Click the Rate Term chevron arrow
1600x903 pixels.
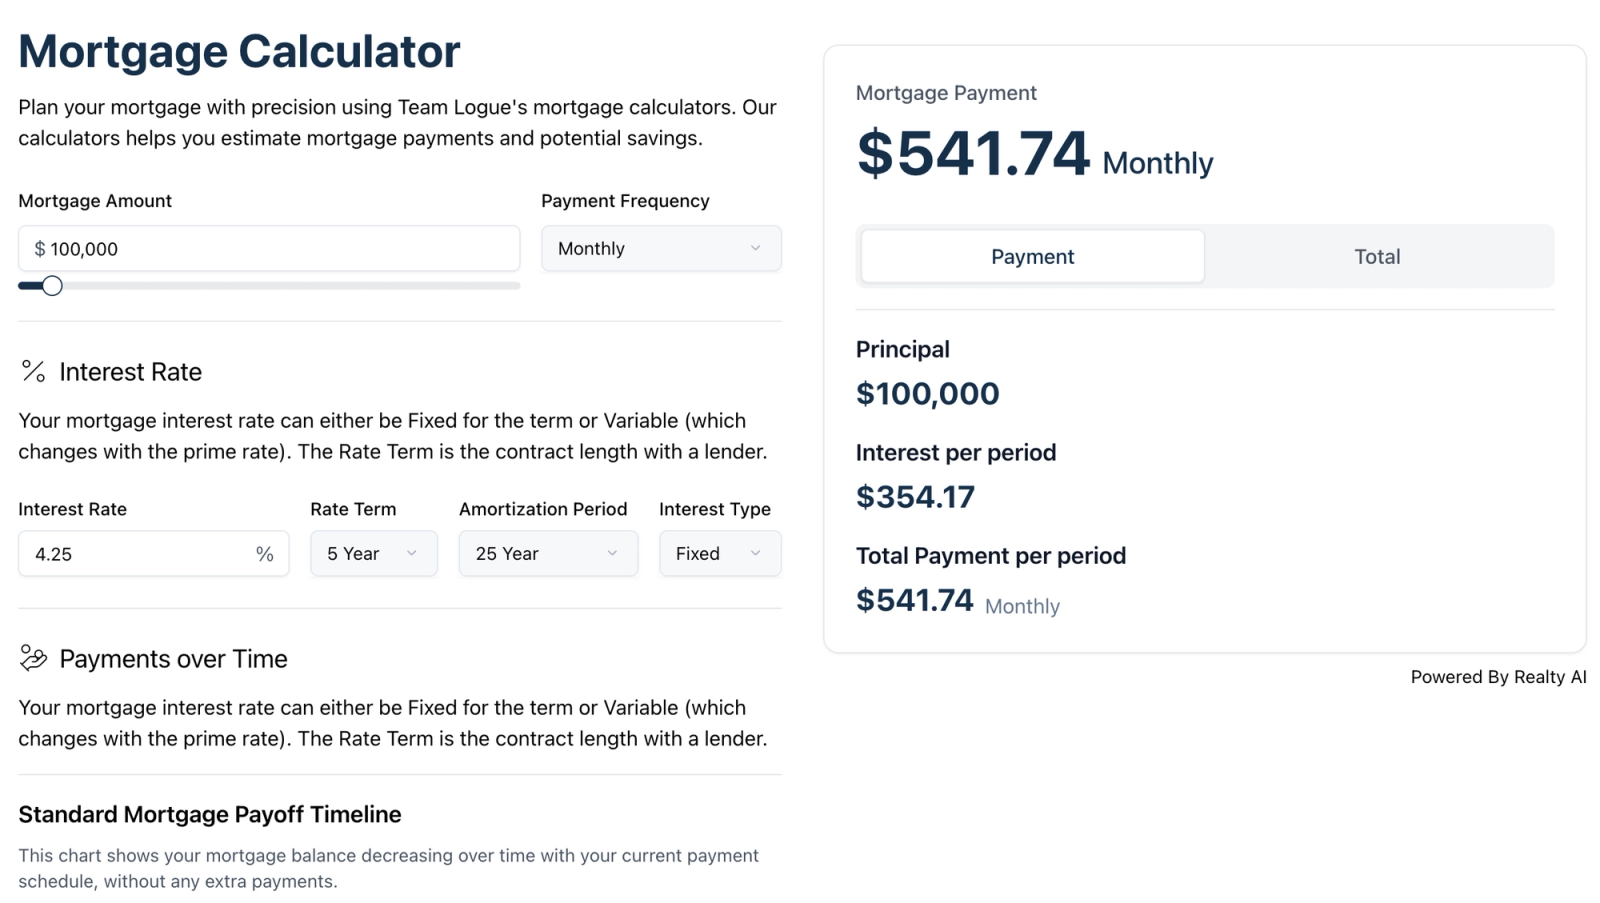click(412, 553)
